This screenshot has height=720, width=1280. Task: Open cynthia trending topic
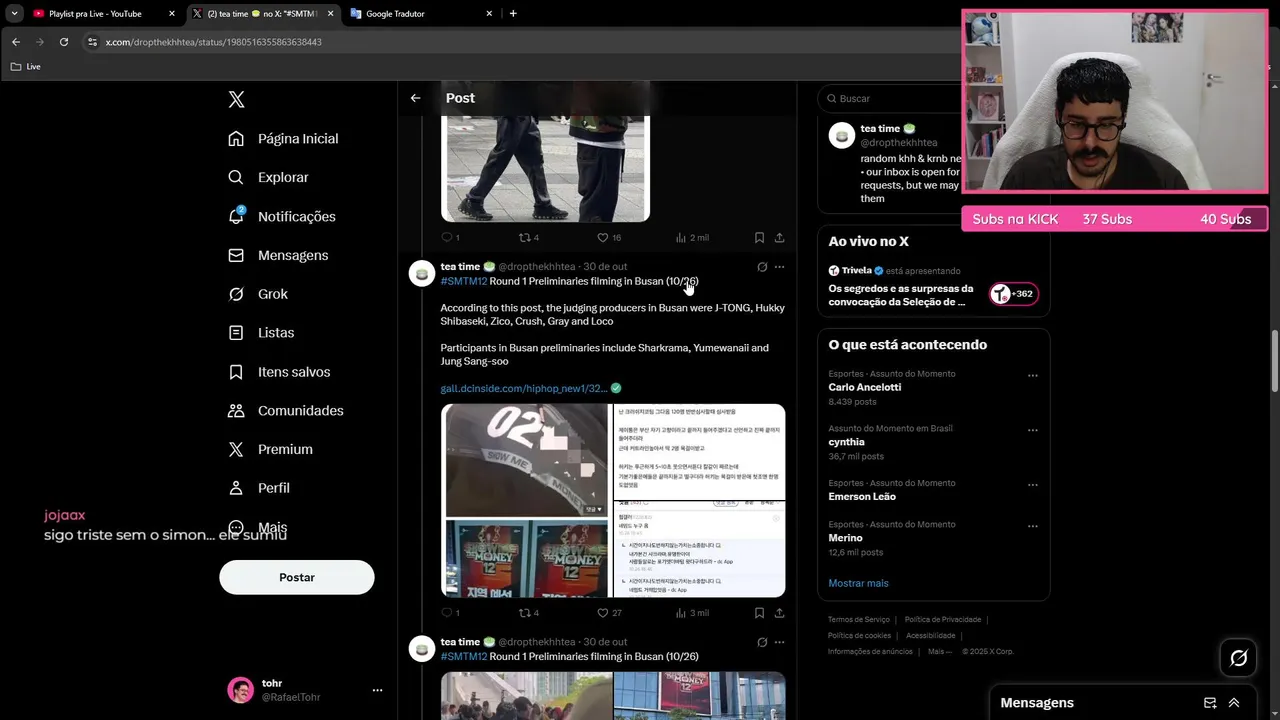click(x=846, y=442)
